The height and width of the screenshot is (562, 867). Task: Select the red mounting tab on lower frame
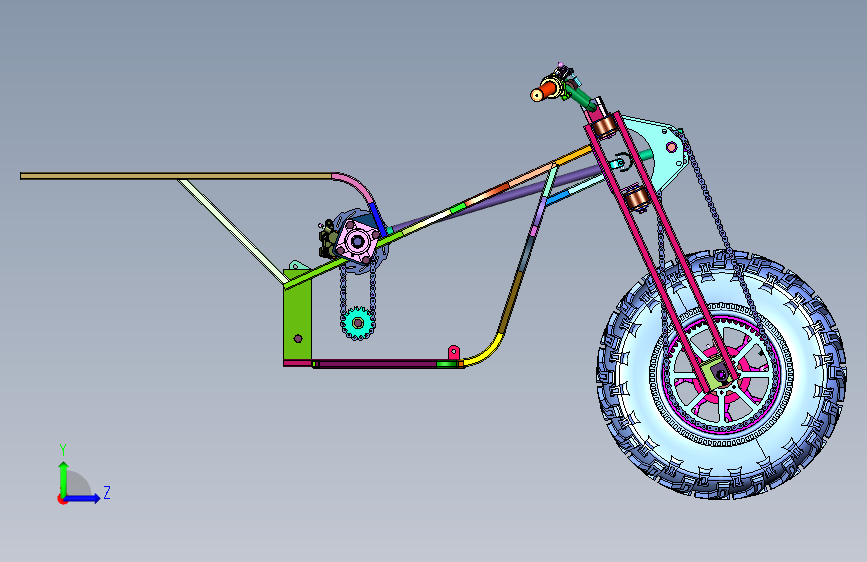453,352
